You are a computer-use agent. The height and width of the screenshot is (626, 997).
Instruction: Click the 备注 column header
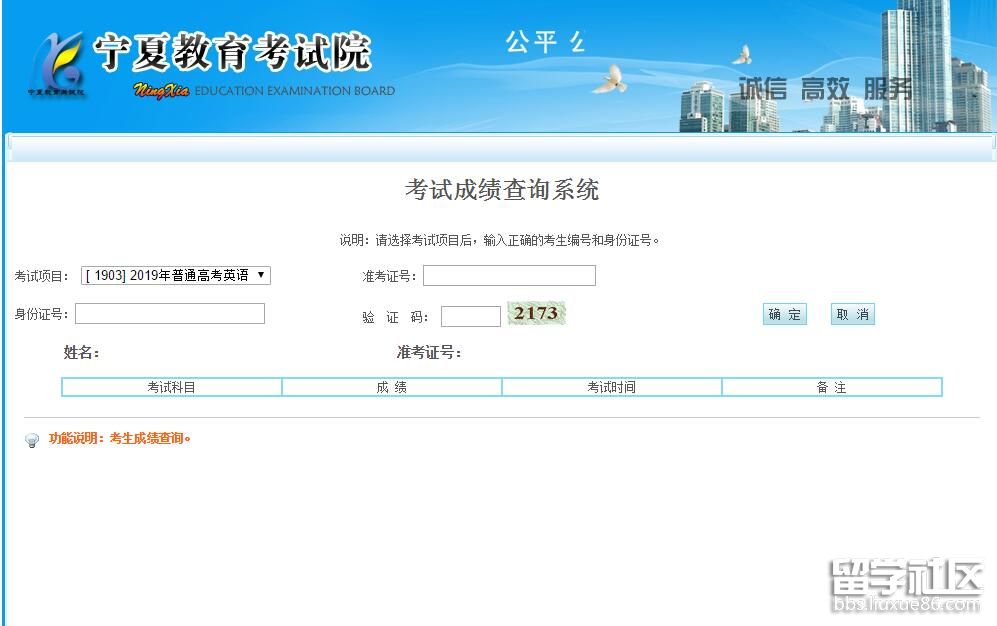click(831, 387)
